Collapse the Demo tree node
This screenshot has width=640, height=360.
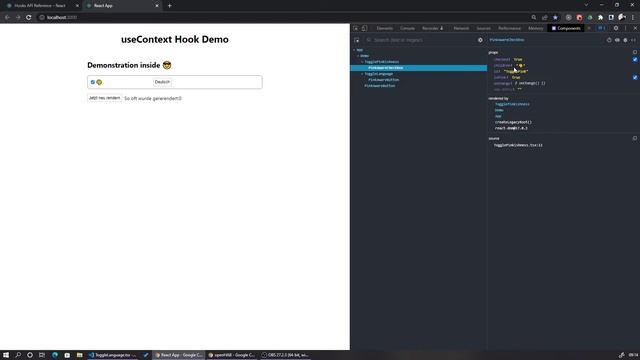358,56
